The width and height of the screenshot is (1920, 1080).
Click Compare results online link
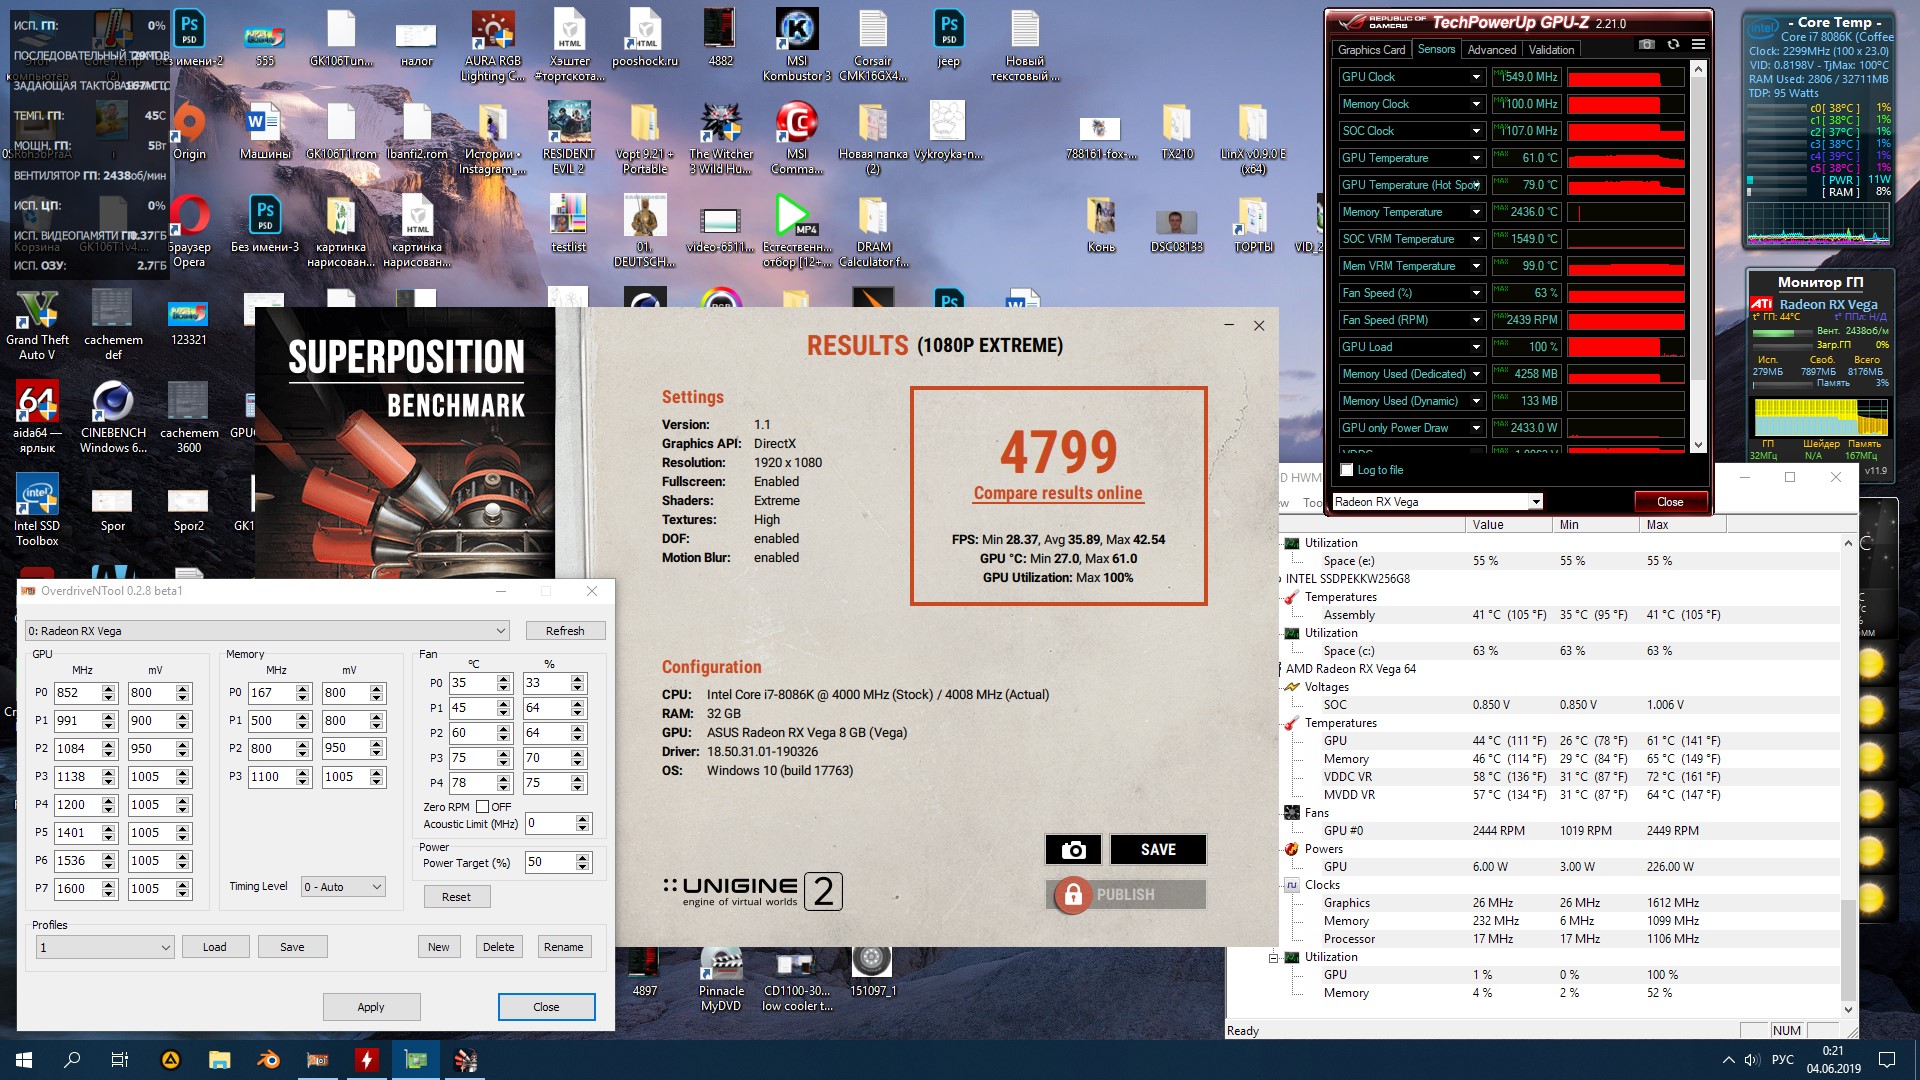click(x=1058, y=493)
